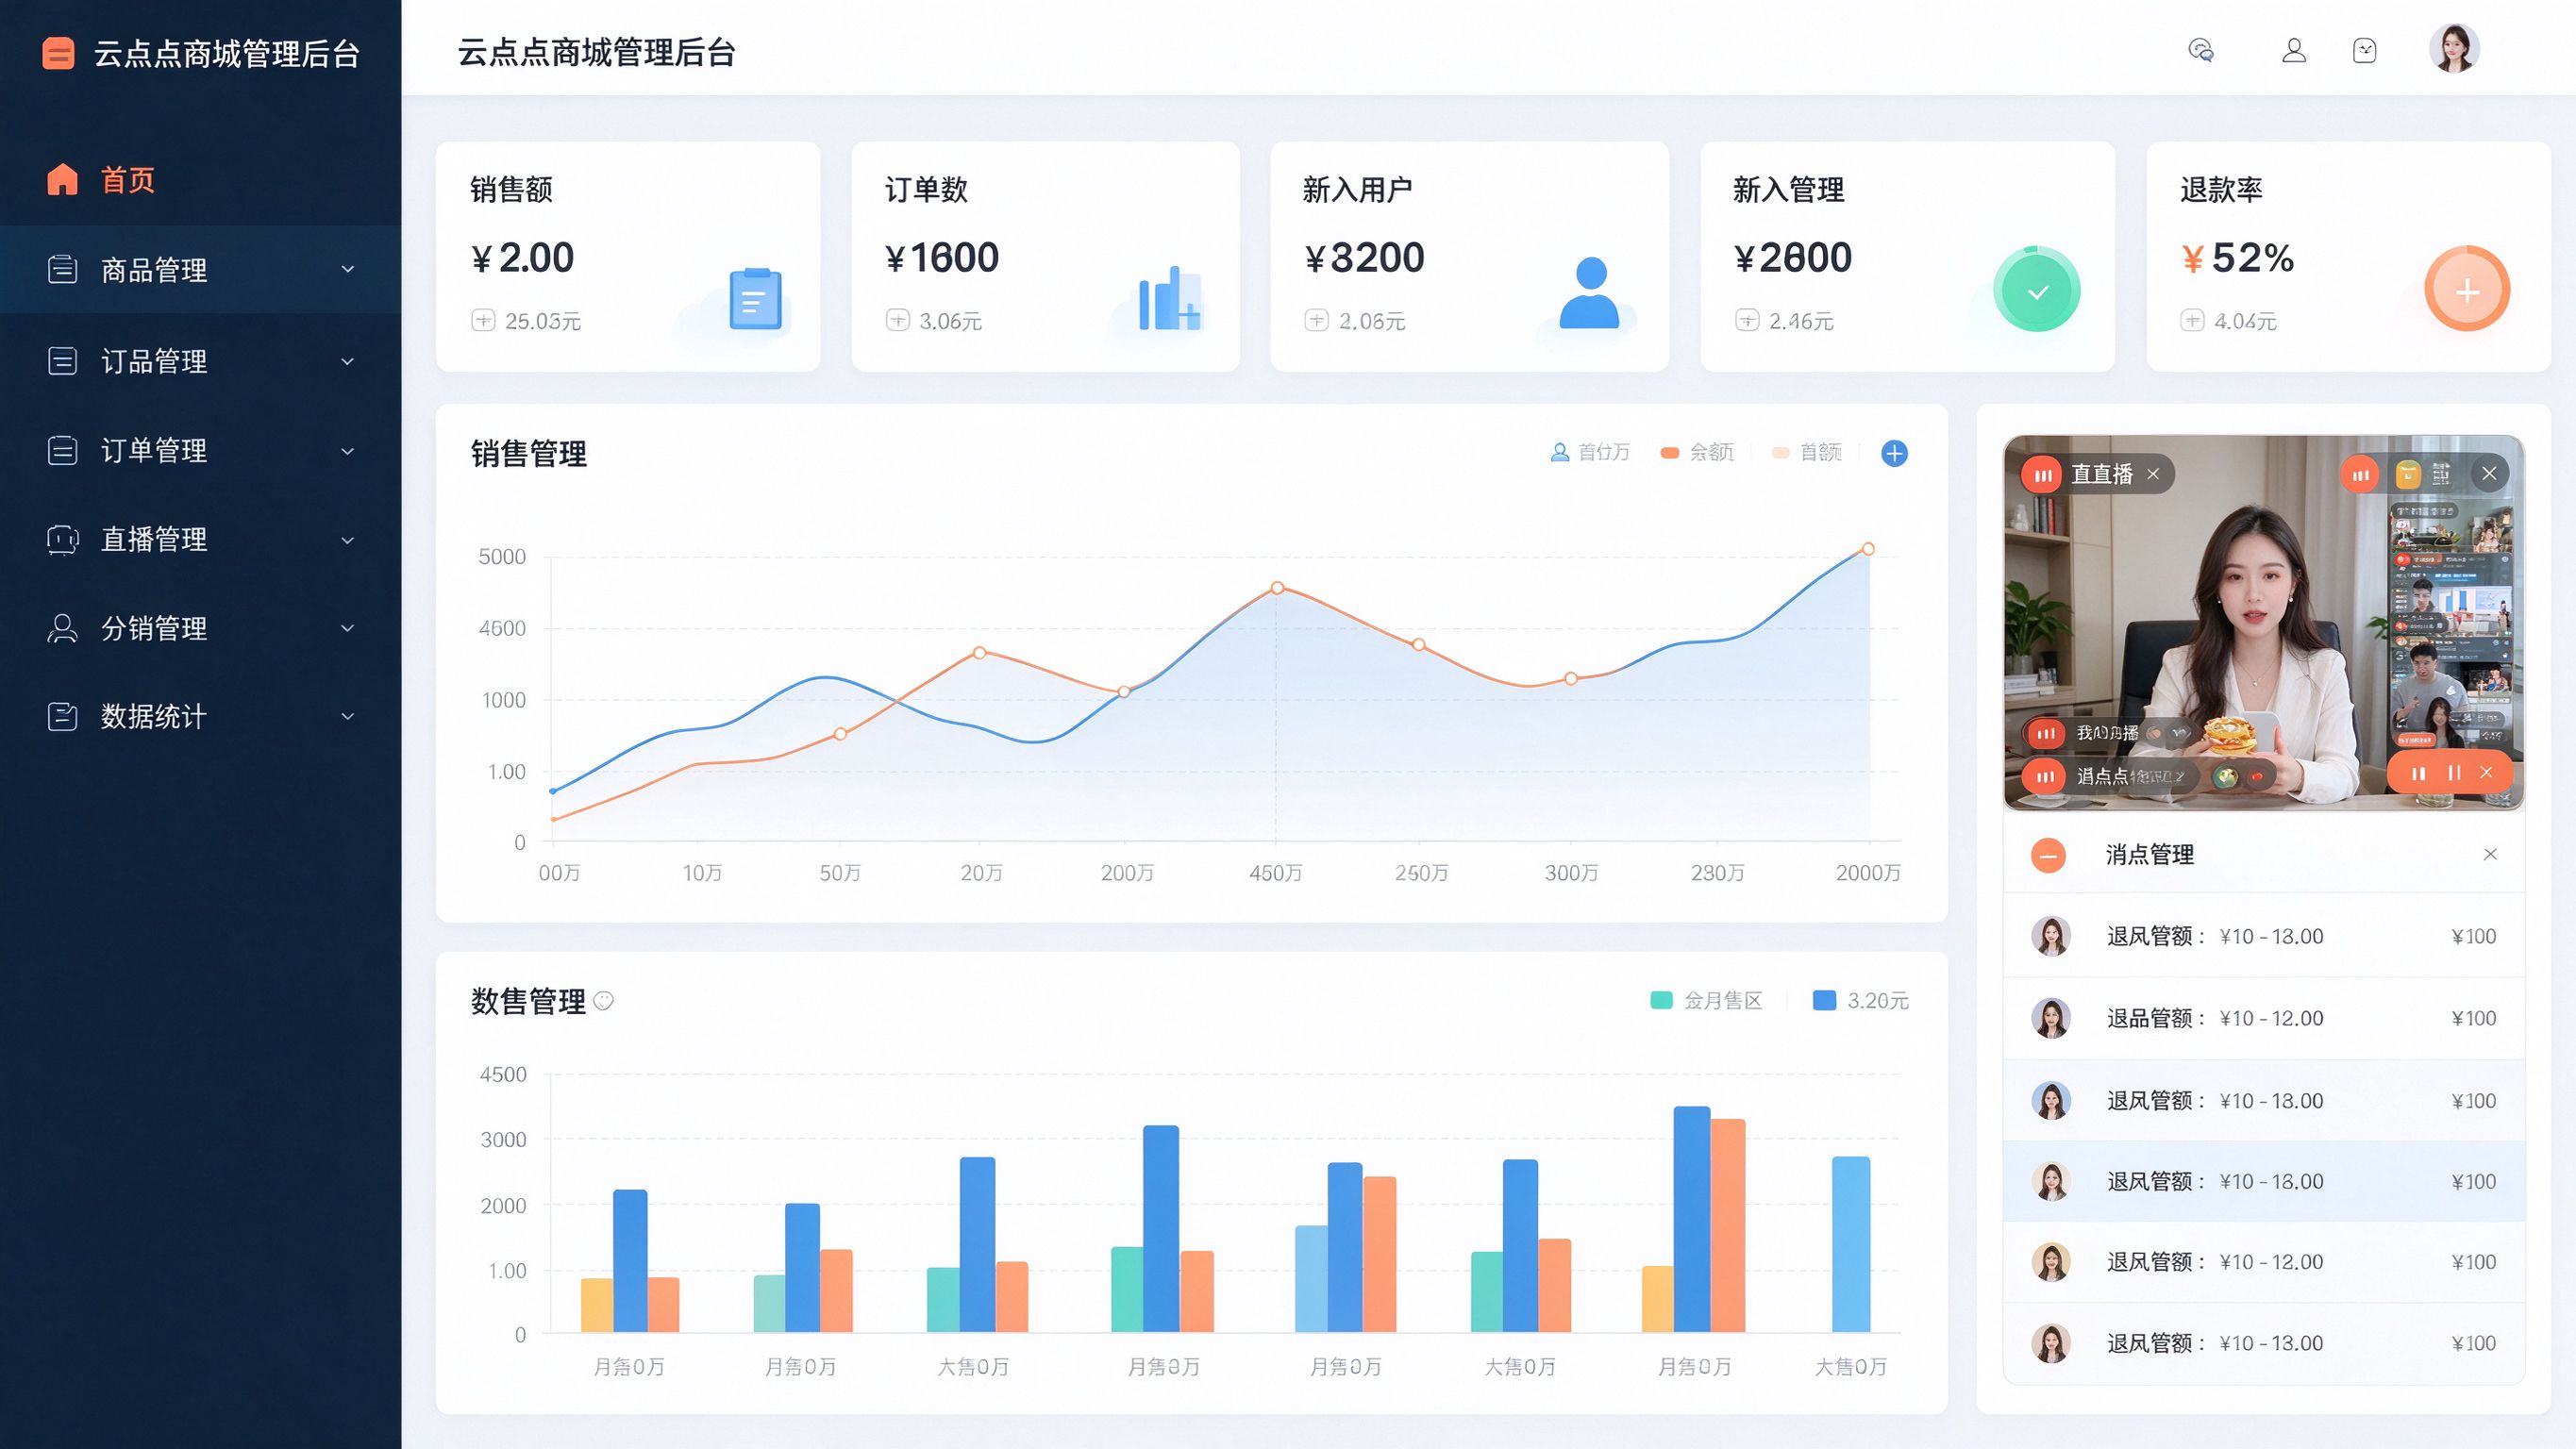
Task: Open 订品管理 menu item
Action: 200,361
